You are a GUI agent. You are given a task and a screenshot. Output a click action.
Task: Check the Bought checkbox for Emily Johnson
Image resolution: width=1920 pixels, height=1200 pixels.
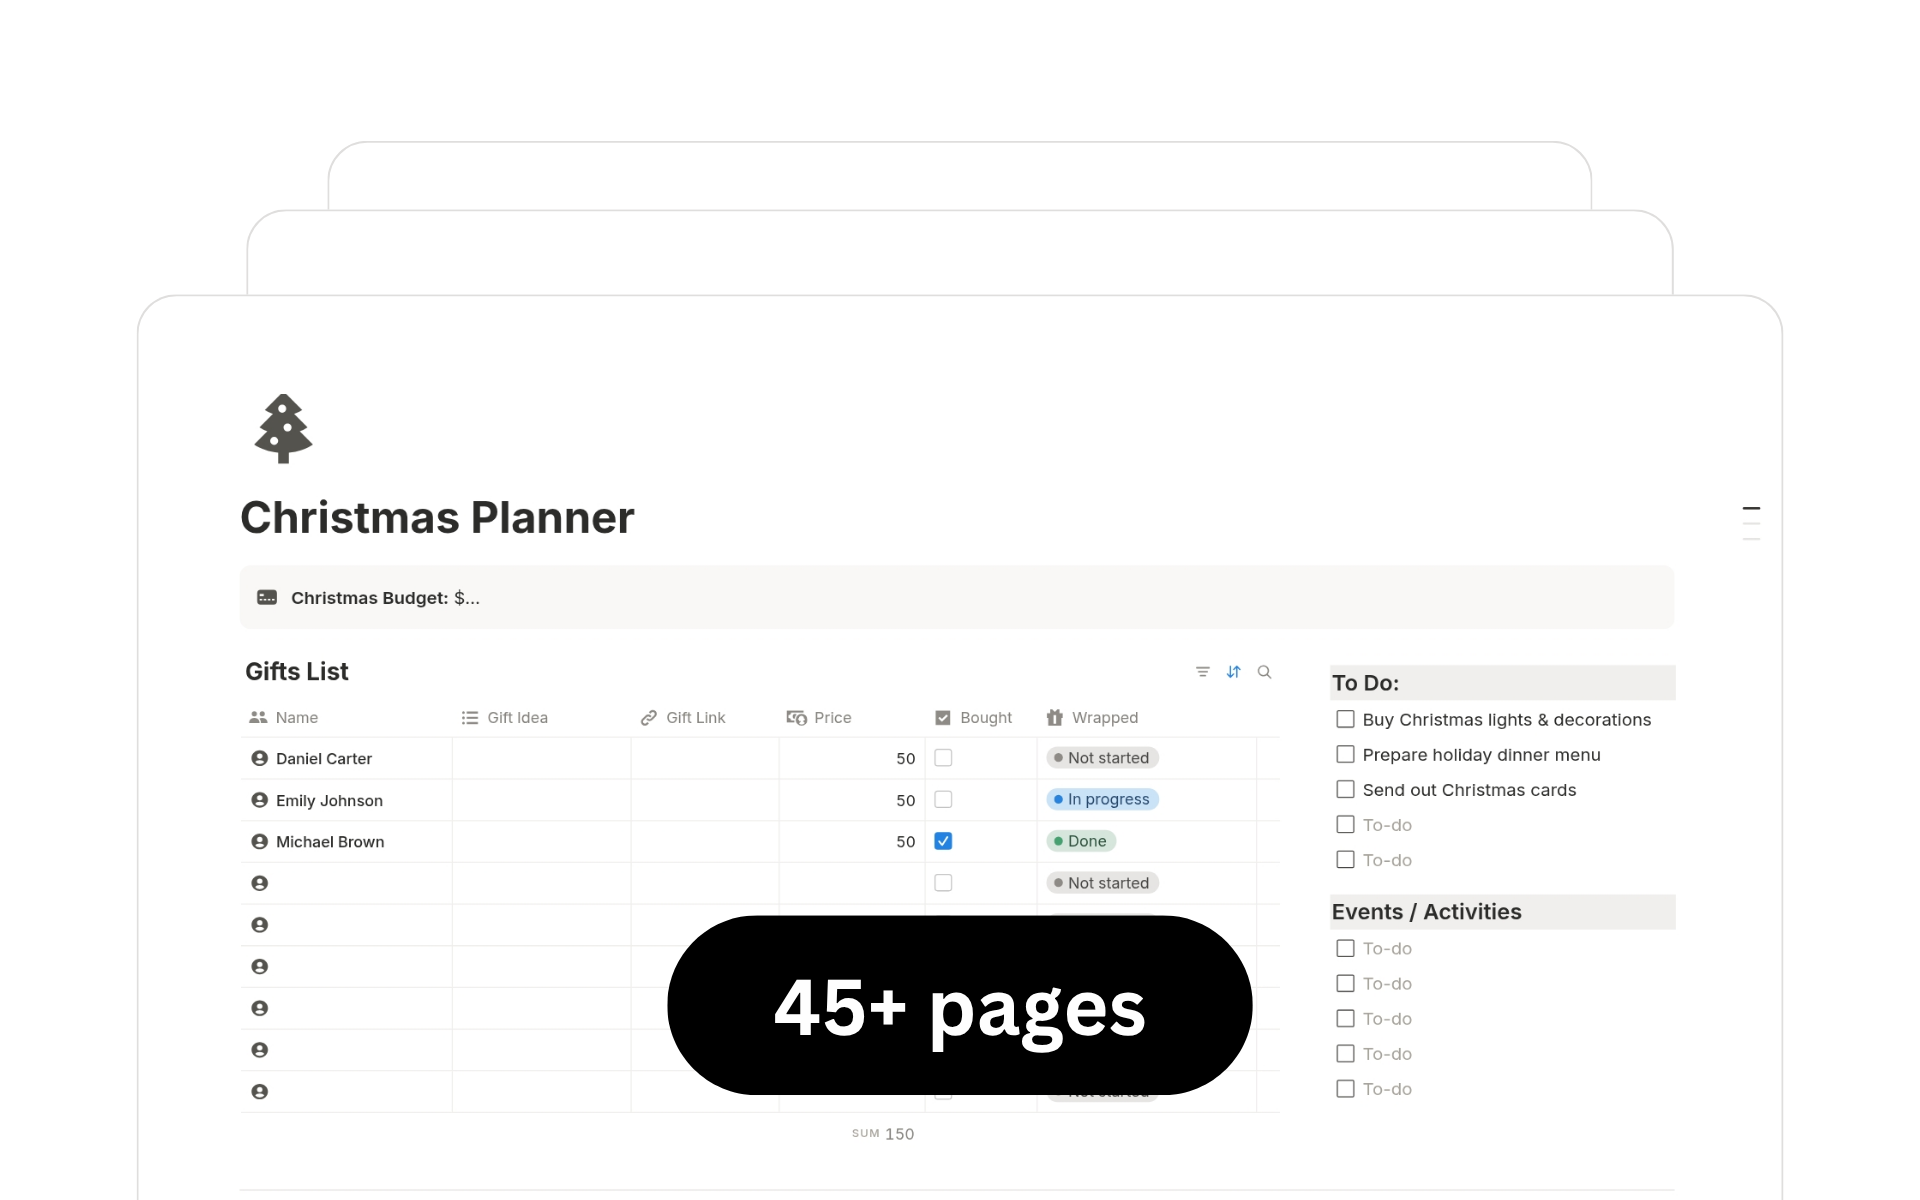(x=943, y=799)
